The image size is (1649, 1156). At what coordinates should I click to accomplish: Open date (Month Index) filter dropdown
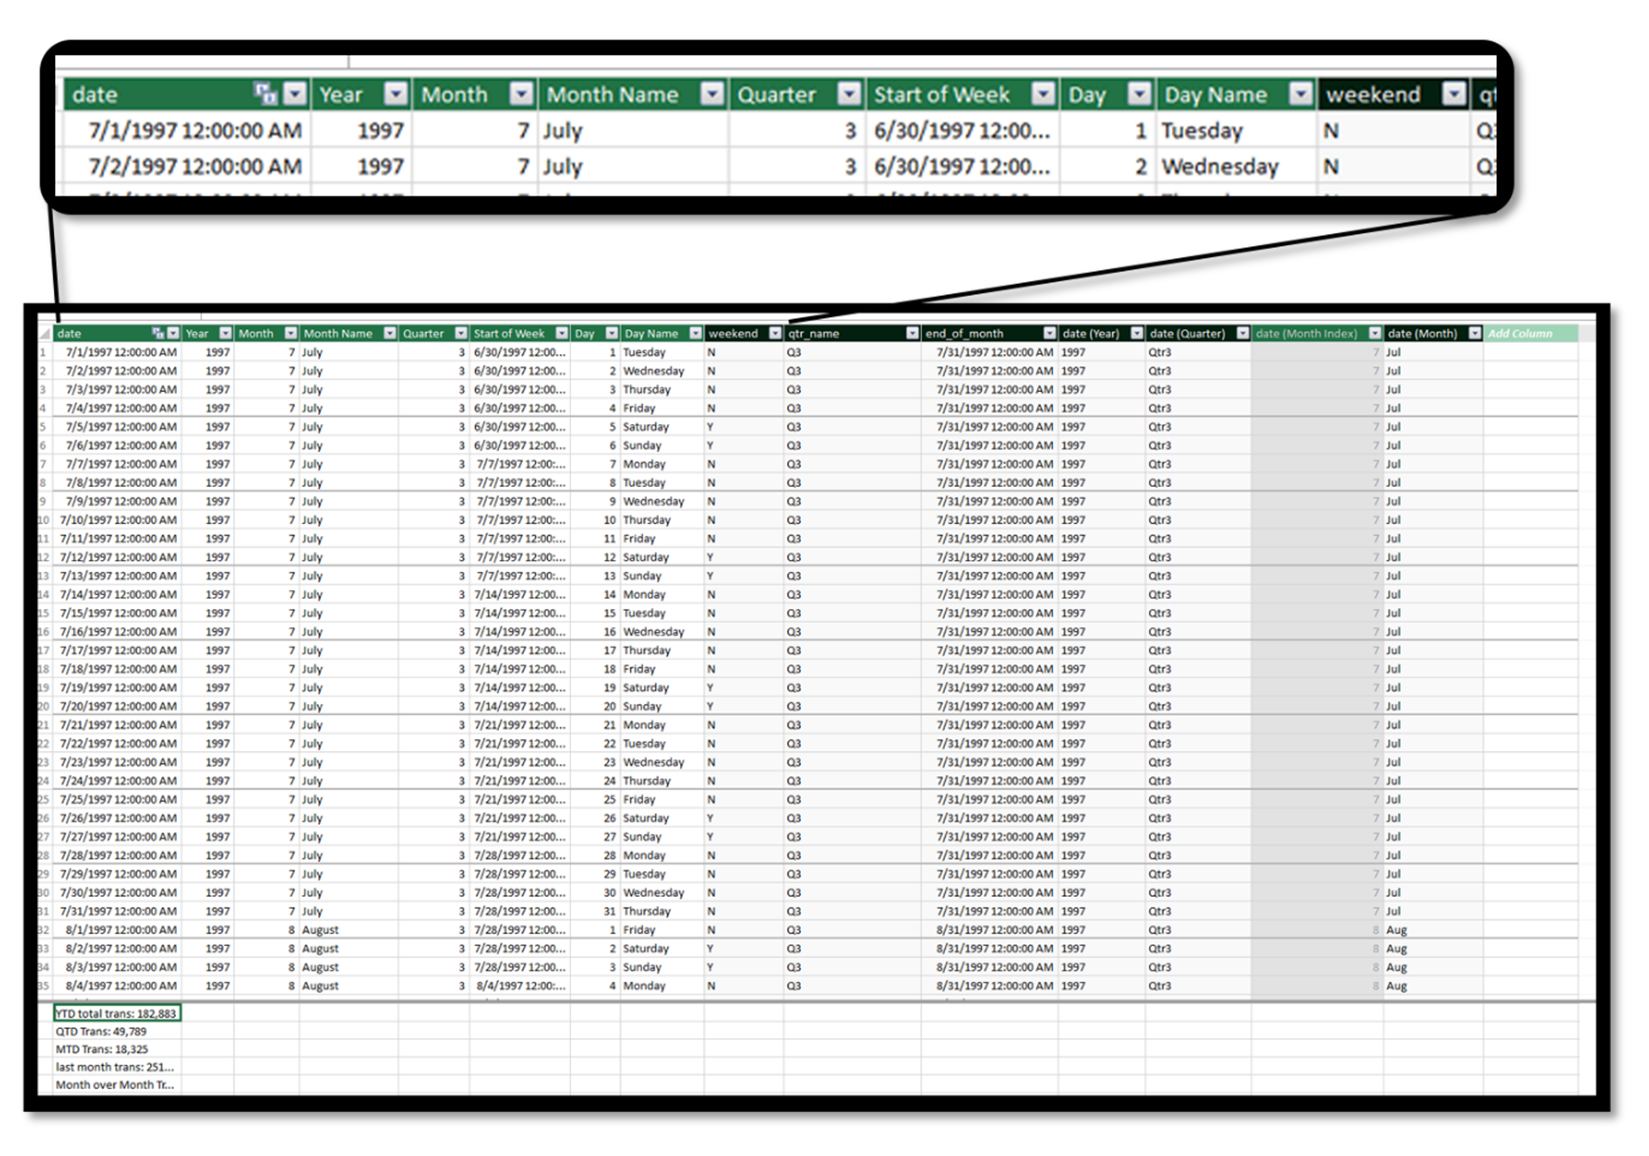1375,333
